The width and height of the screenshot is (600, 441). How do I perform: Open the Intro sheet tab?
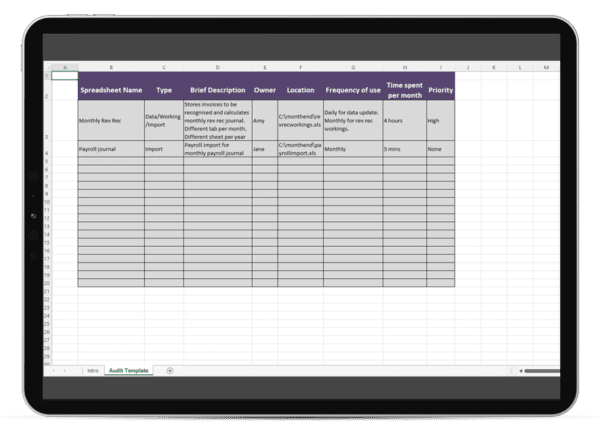93,371
